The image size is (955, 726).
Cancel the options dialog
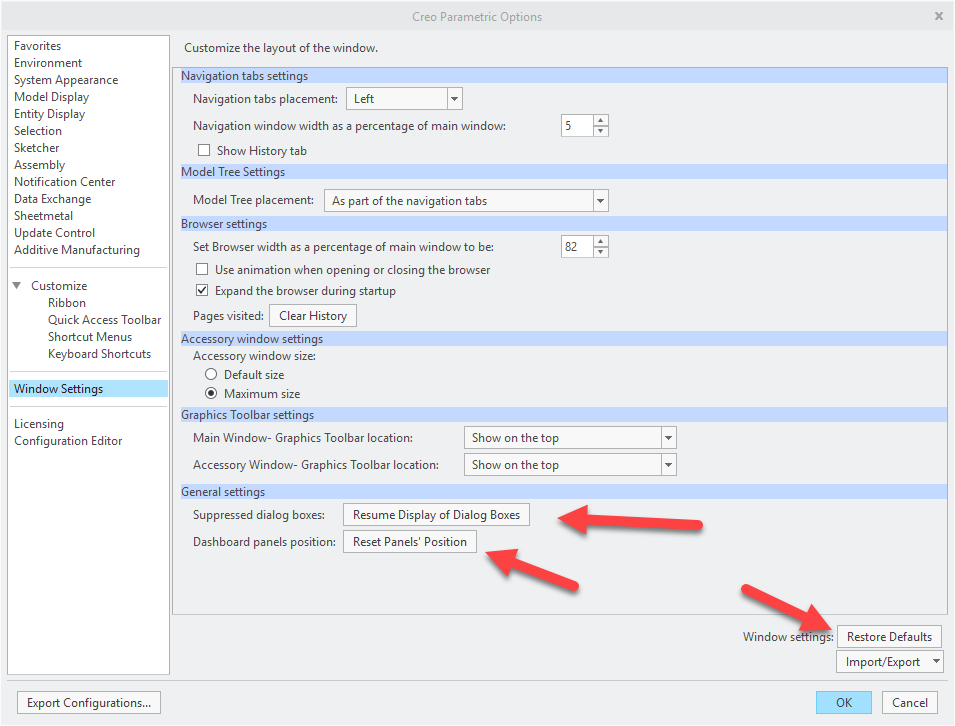tap(910, 703)
